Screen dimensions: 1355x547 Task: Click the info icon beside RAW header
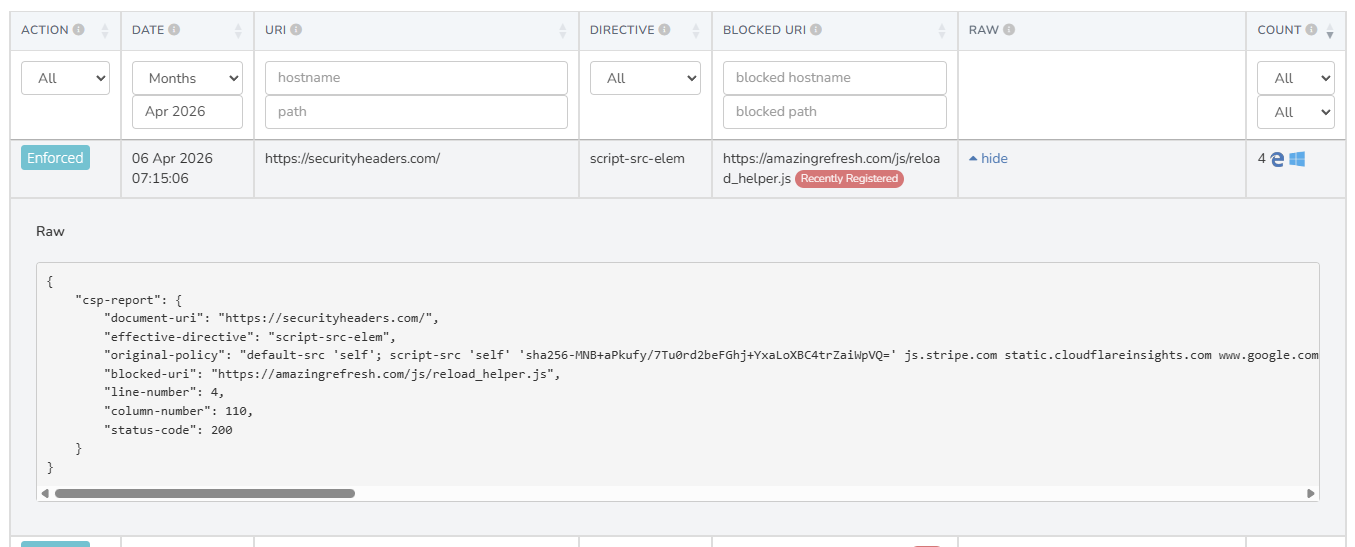pos(1009,30)
